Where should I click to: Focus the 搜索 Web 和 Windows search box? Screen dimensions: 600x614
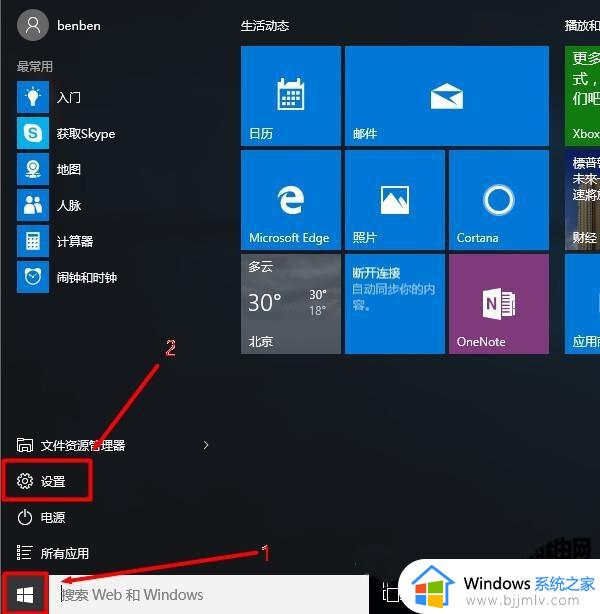pyautogui.click(x=211, y=595)
